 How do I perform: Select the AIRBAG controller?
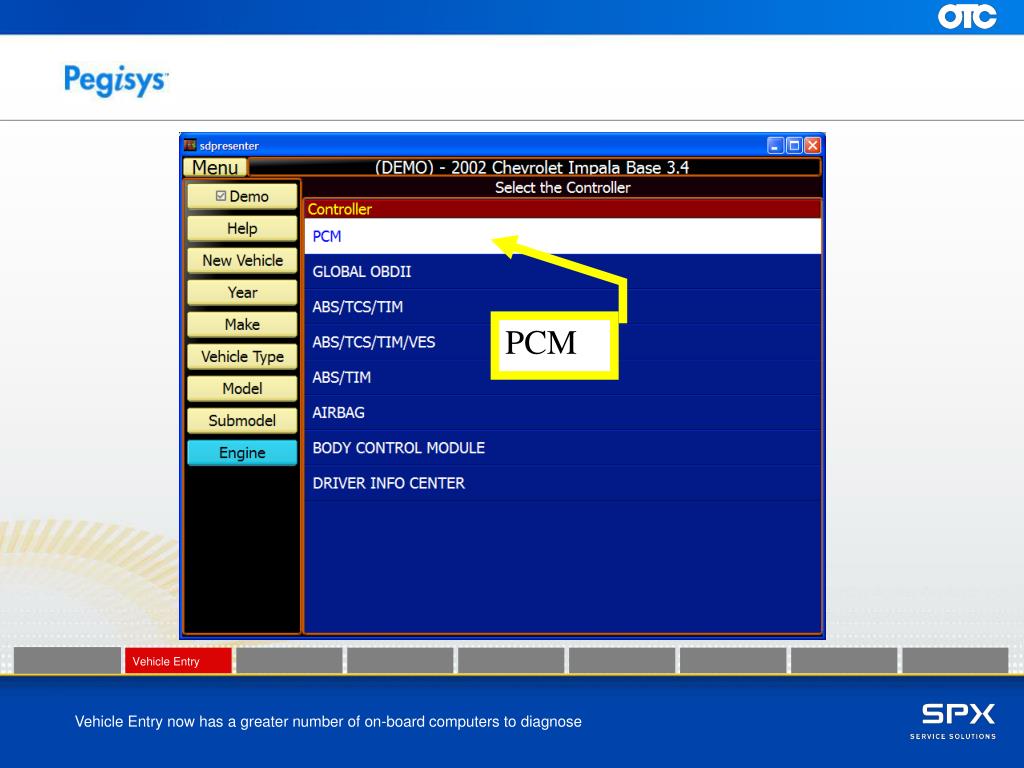[x=562, y=413]
